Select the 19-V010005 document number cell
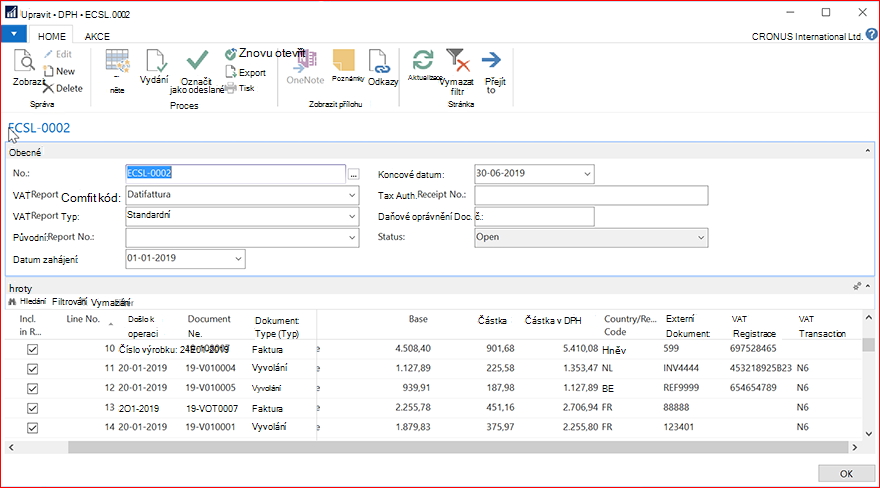 [x=210, y=388]
